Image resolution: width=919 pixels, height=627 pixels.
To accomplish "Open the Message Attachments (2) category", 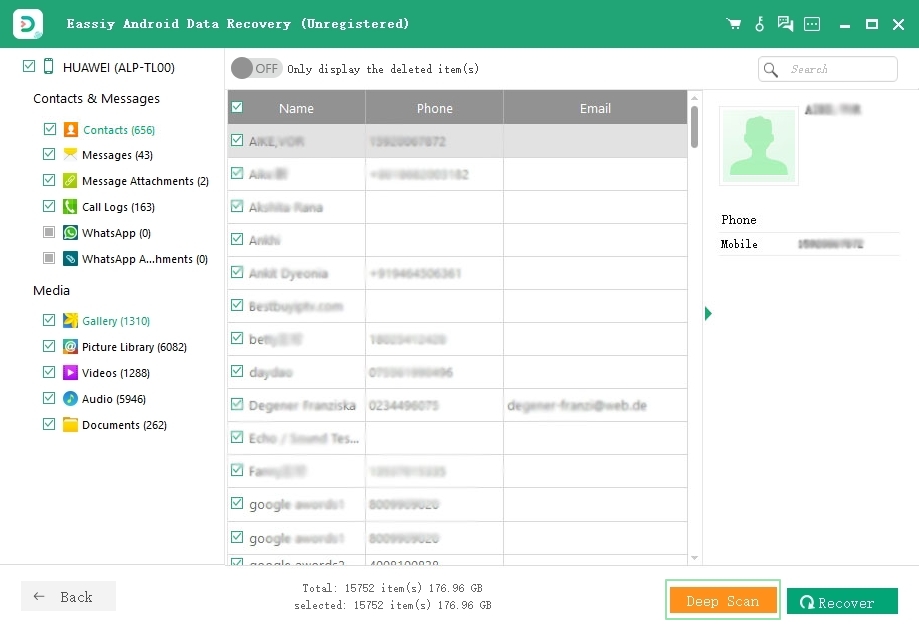I will [145, 181].
